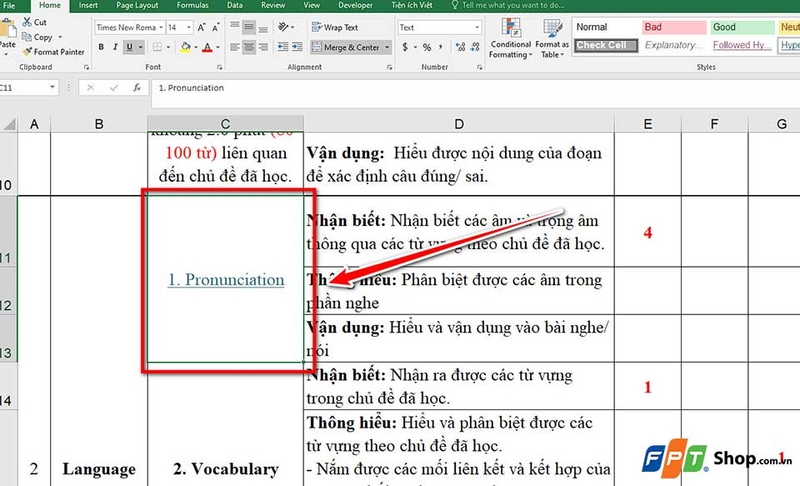Switch to the Page Layout tab
Image resolution: width=800 pixels, height=486 pixels.
[137, 5]
